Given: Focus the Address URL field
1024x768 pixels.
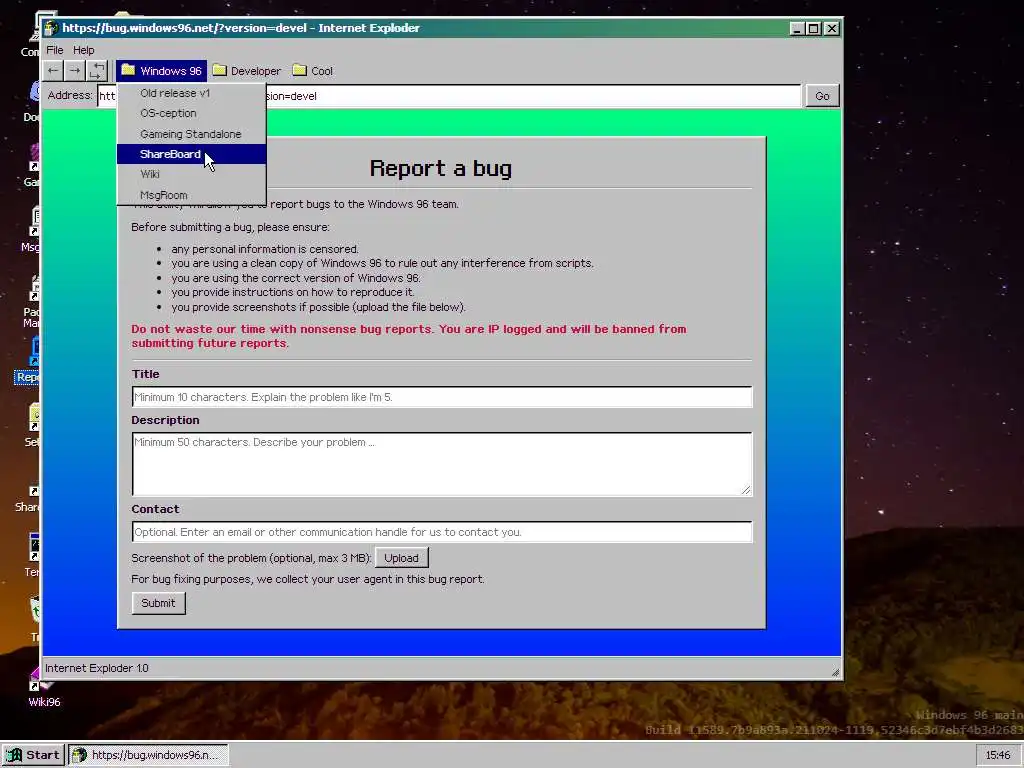Looking at the screenshot, I should [449, 96].
